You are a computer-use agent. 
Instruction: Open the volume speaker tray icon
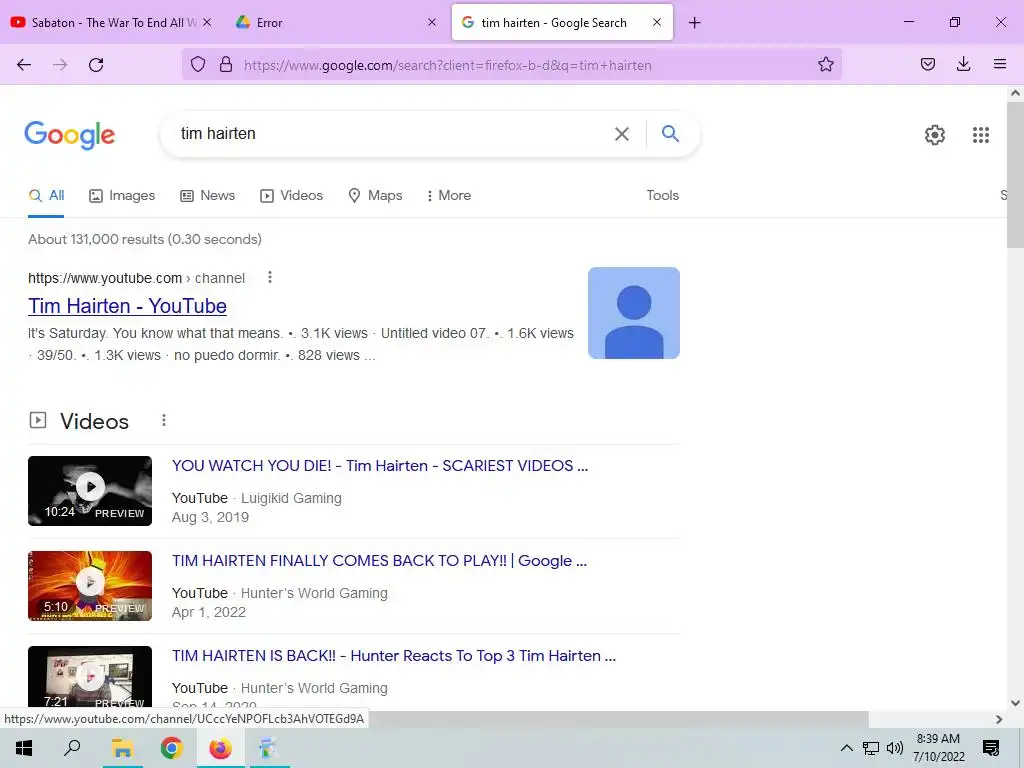click(x=895, y=748)
